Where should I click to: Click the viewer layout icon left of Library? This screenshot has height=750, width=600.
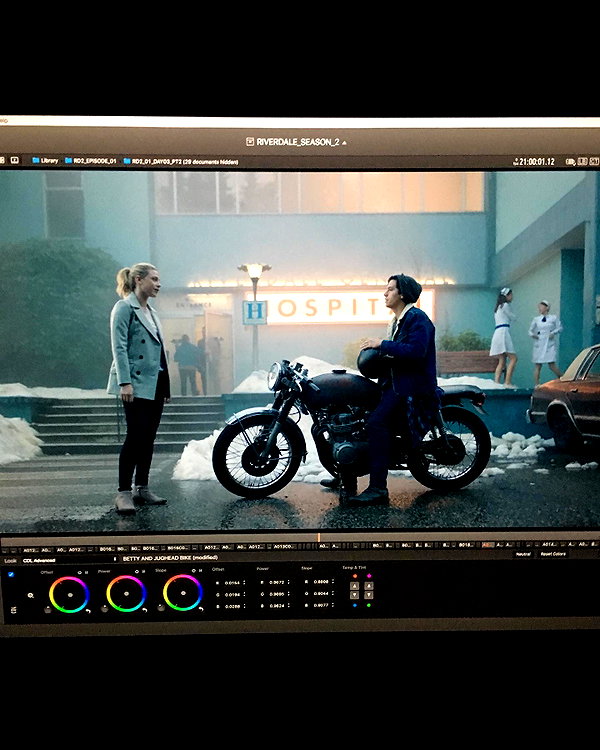[x=15, y=160]
